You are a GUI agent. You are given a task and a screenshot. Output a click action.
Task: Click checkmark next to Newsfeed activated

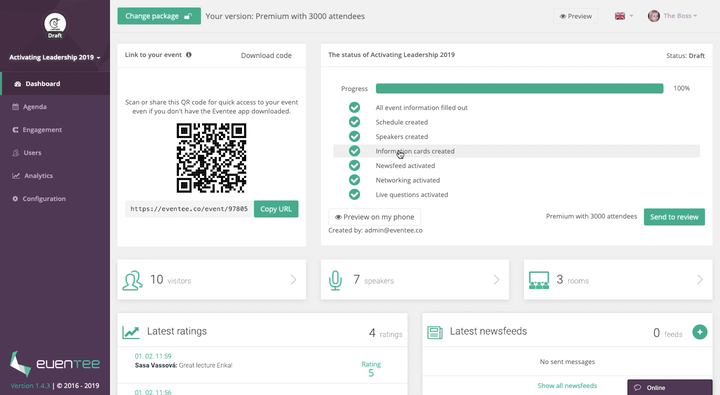point(354,165)
